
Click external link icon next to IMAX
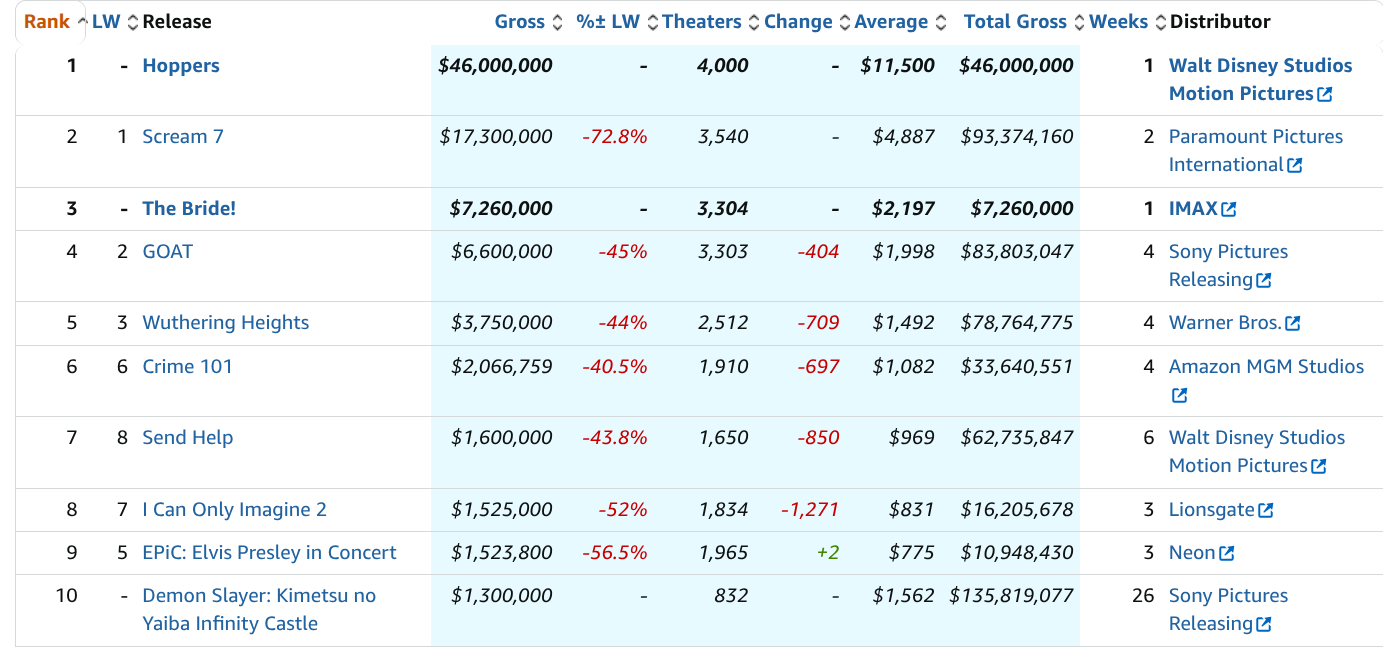pos(1229,209)
